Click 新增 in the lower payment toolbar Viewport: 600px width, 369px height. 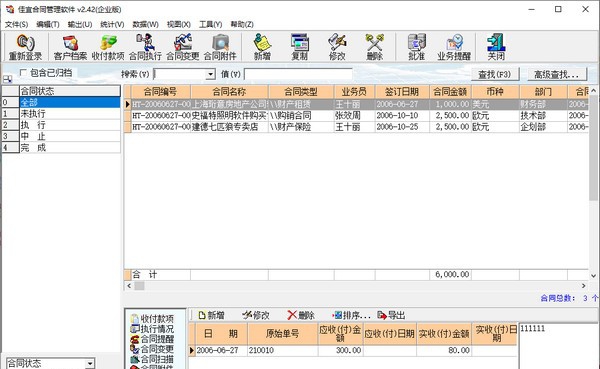coord(211,315)
